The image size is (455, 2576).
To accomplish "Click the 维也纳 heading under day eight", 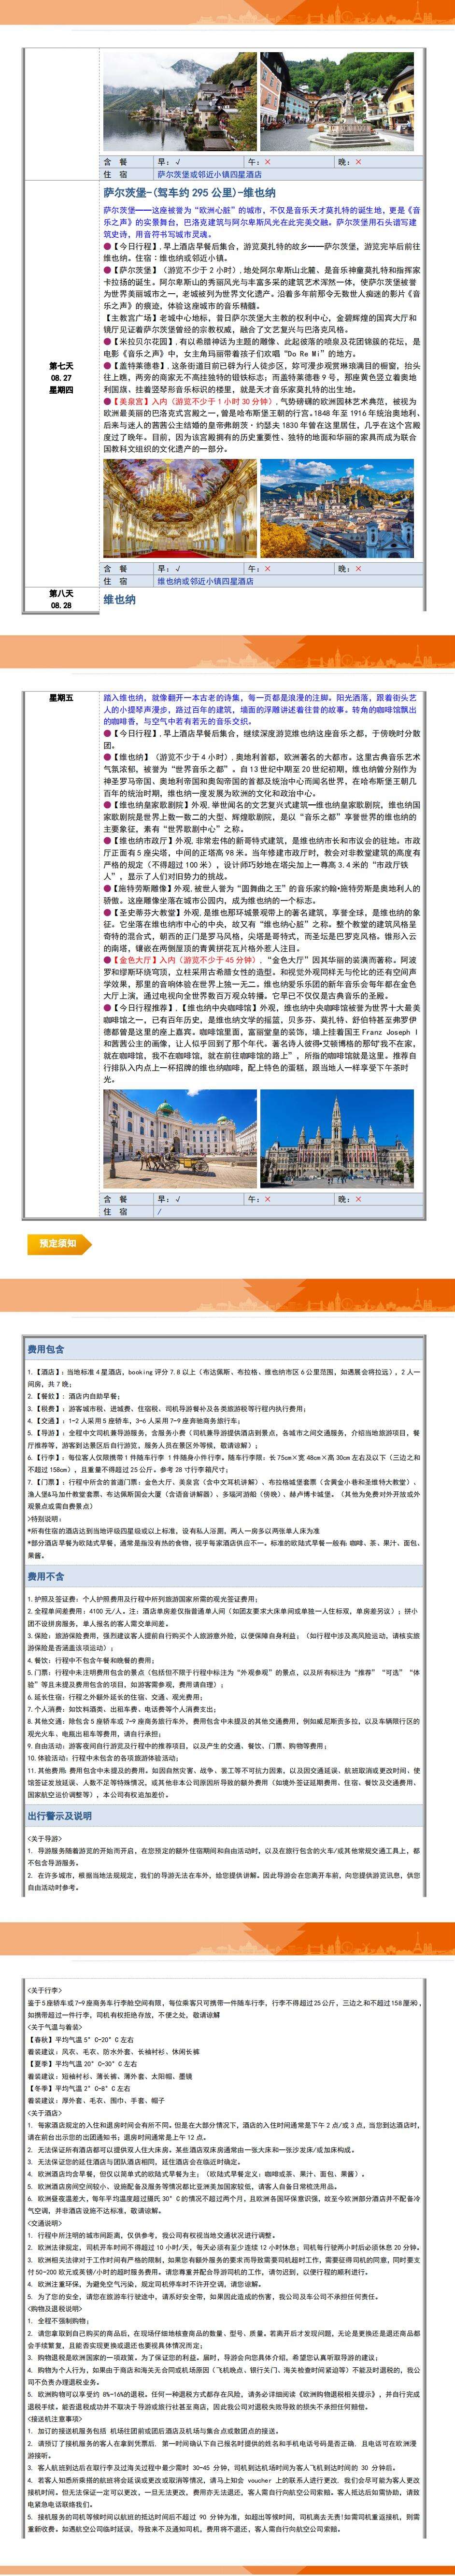I will tap(120, 599).
